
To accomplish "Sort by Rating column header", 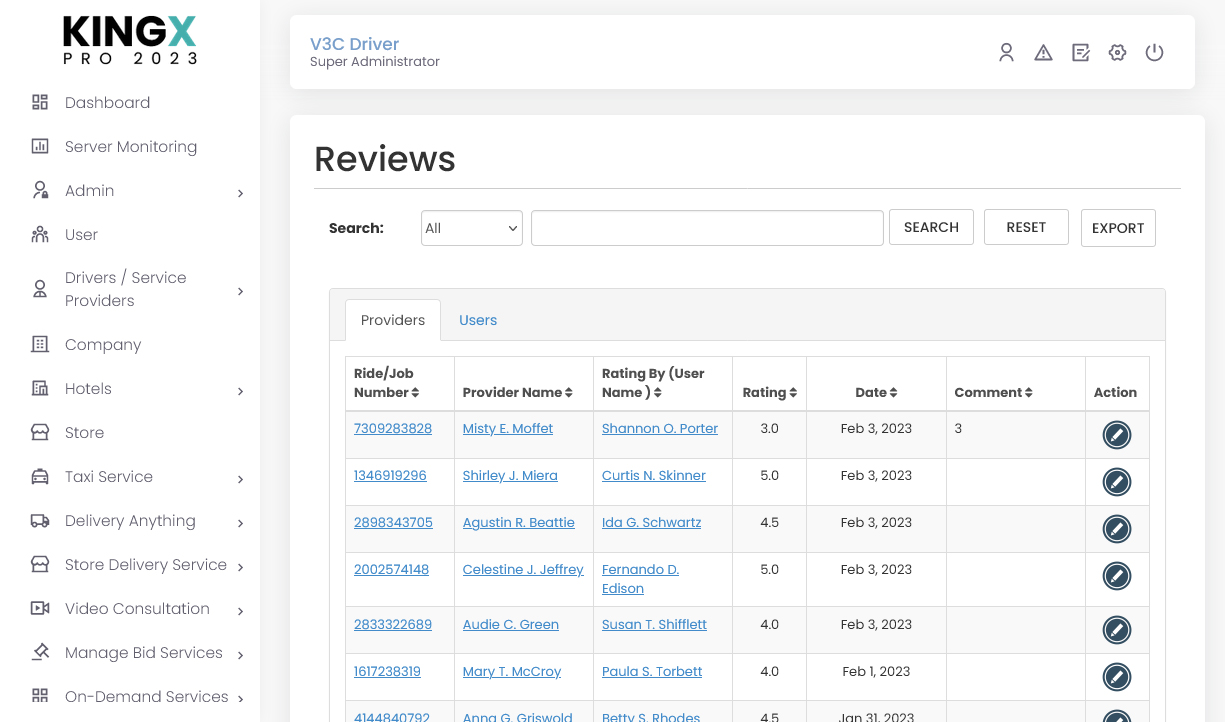I will [770, 392].
